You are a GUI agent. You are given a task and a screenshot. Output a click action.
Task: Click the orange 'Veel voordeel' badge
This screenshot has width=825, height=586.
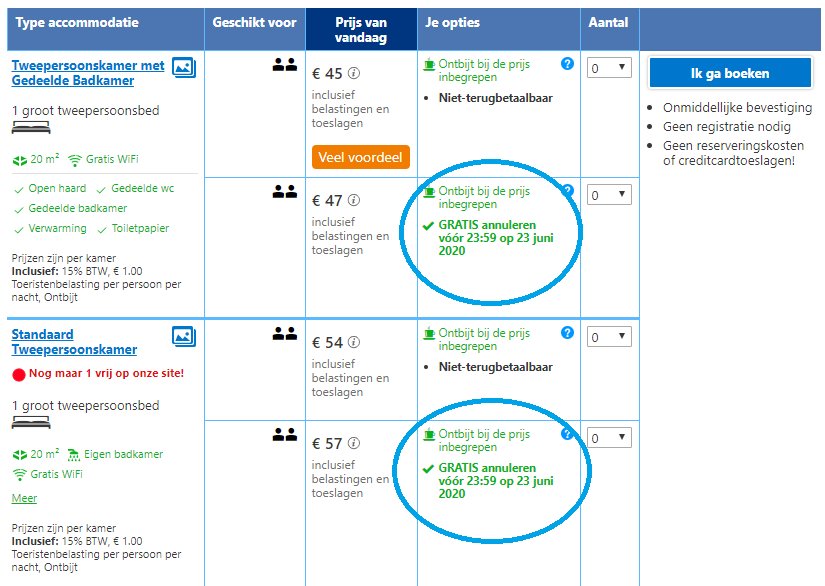pos(361,157)
